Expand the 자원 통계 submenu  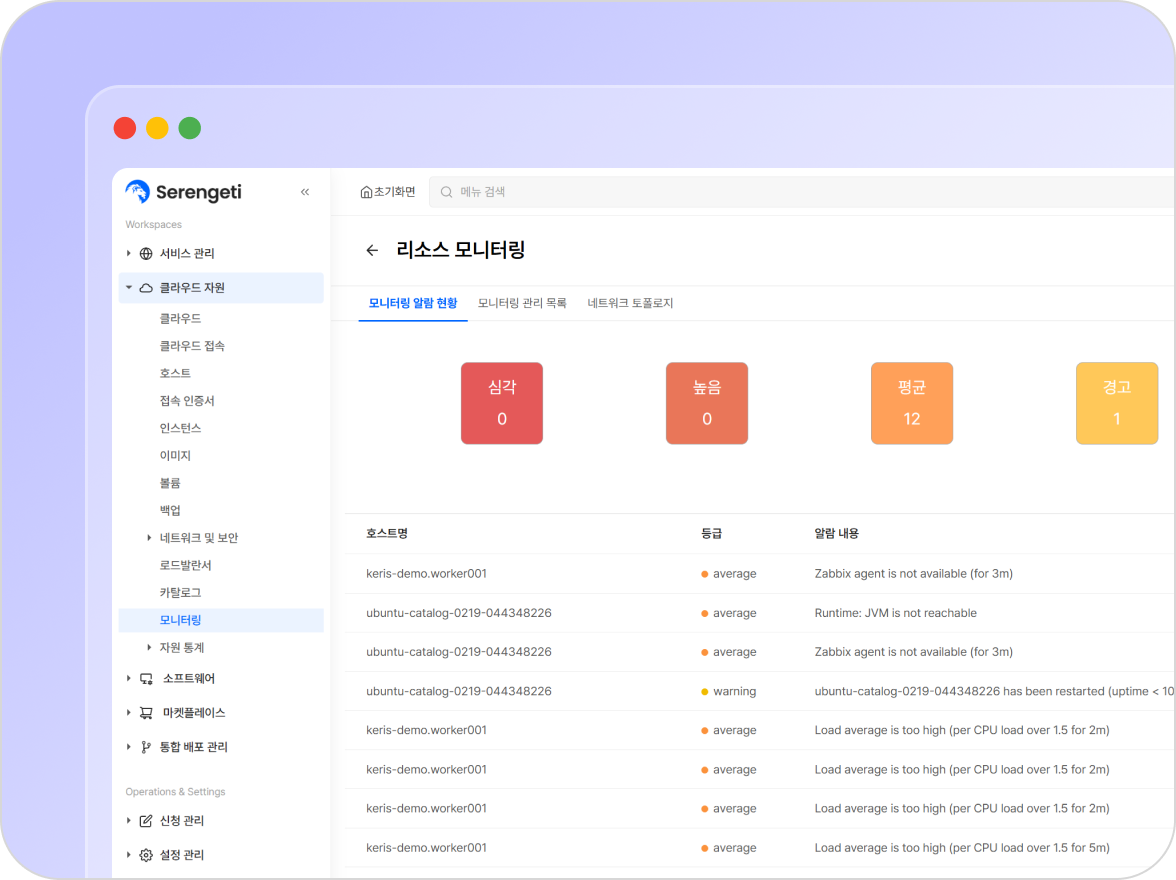150,648
